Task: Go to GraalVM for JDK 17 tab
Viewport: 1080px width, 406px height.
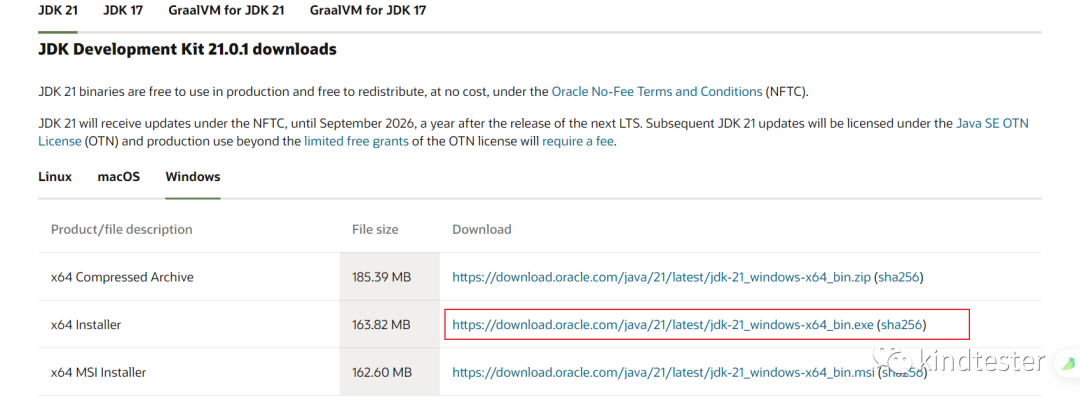Action: pos(368,10)
